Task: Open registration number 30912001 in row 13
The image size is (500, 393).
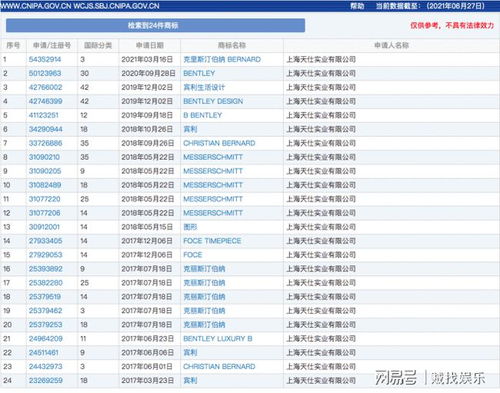Action: tap(44, 227)
